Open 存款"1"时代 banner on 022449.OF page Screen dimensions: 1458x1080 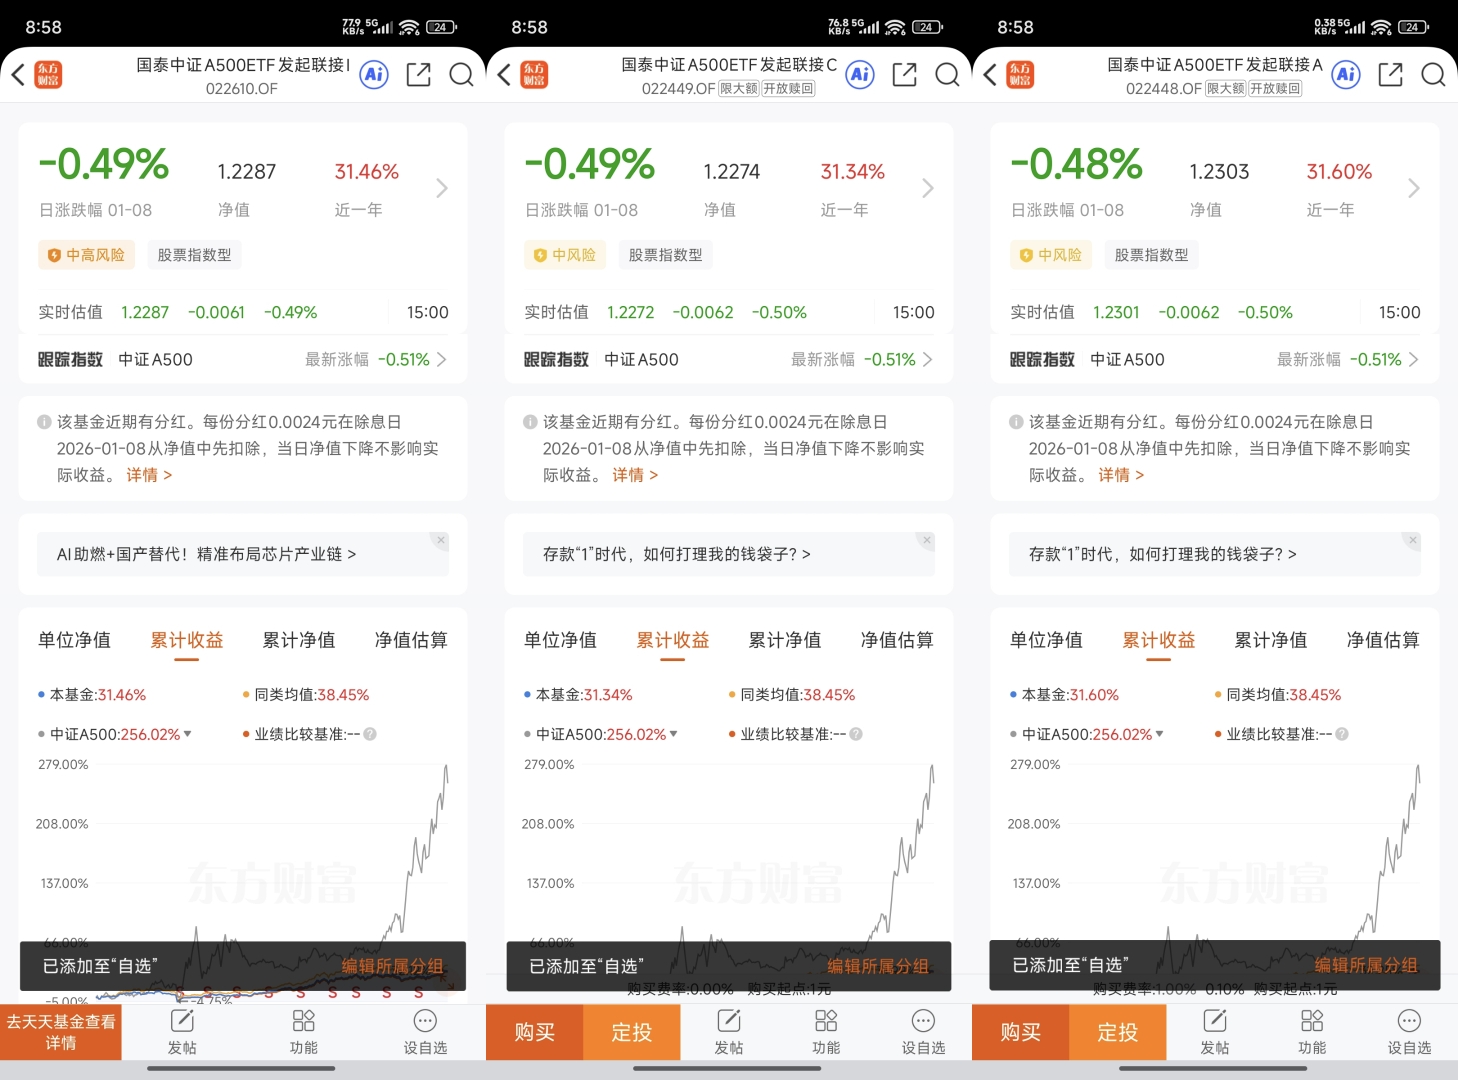(x=728, y=554)
